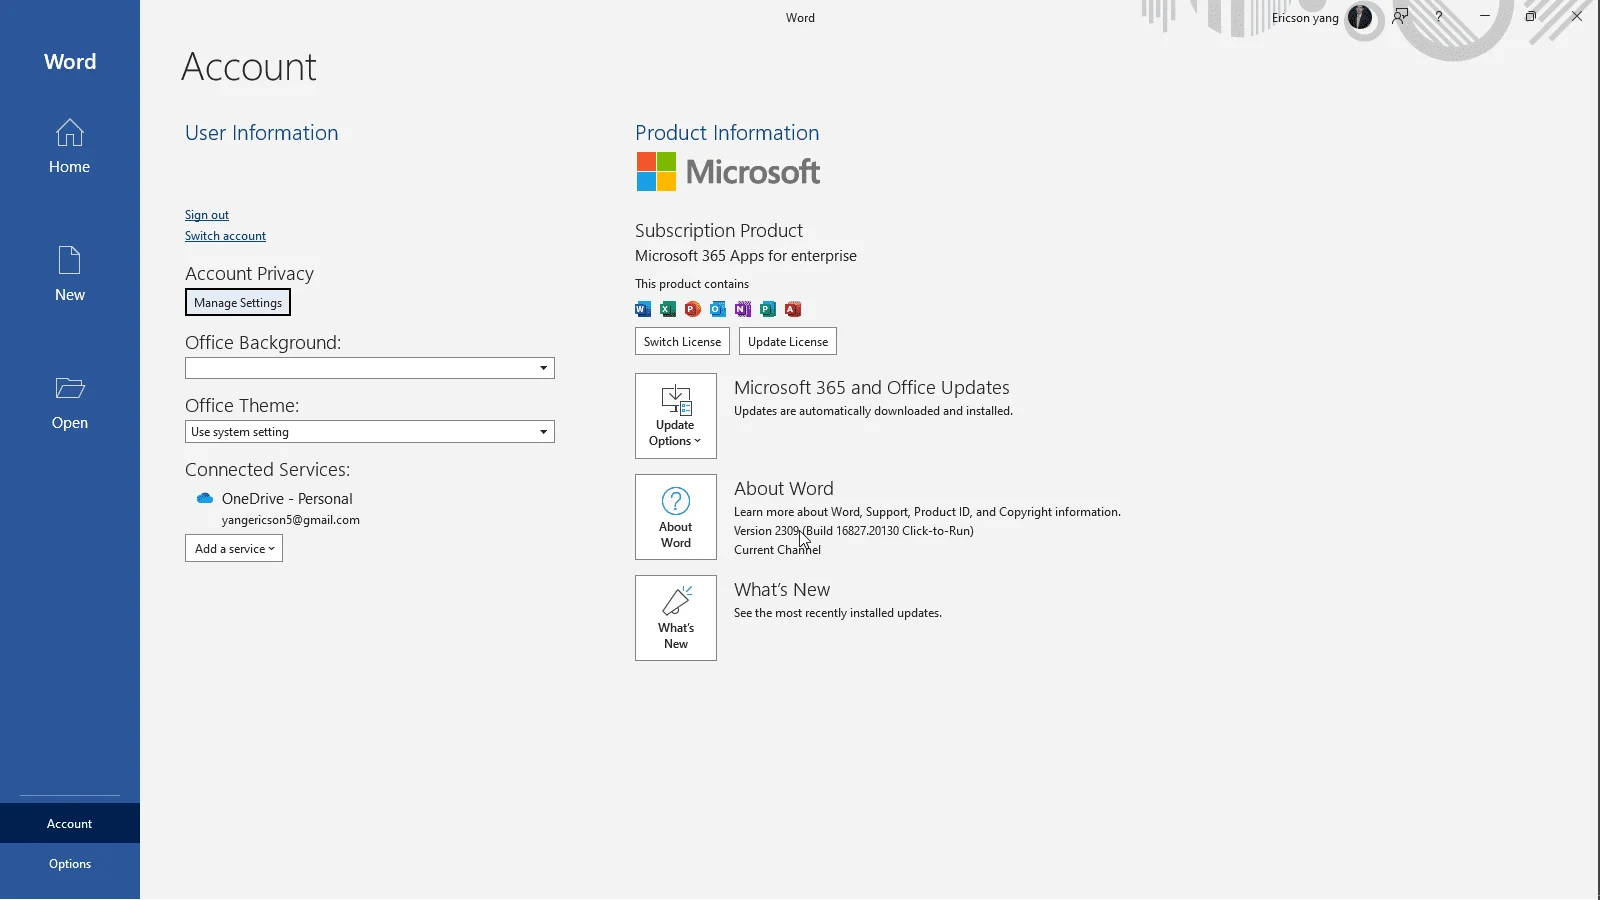Click the Sign out link
This screenshot has width=1600, height=900.
click(x=207, y=215)
